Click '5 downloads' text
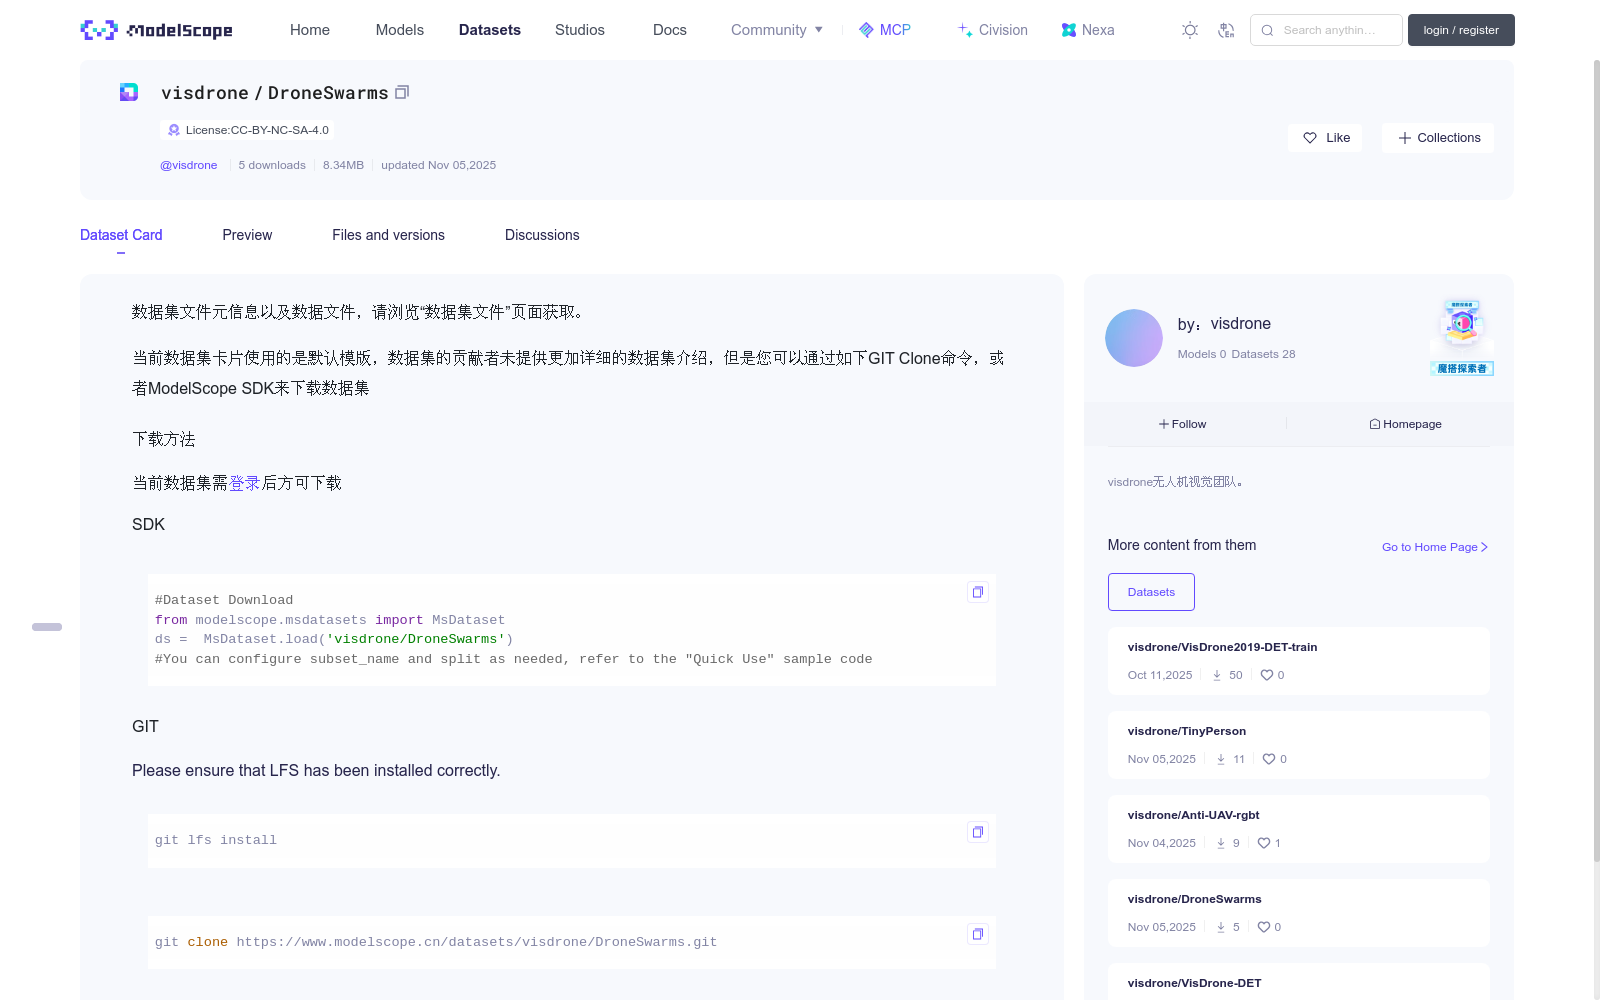1600x1000 pixels. (x=272, y=165)
